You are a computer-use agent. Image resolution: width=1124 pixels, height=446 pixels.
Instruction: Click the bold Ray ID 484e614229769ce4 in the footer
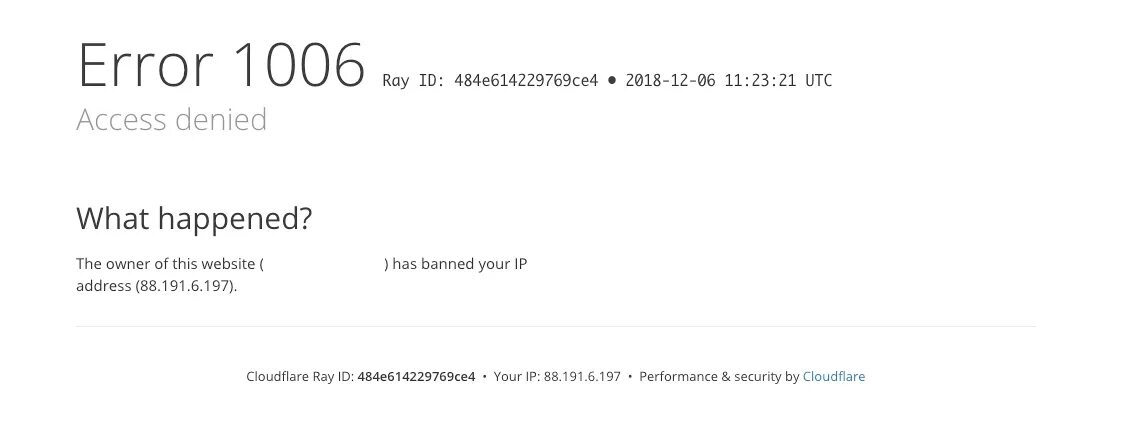416,376
